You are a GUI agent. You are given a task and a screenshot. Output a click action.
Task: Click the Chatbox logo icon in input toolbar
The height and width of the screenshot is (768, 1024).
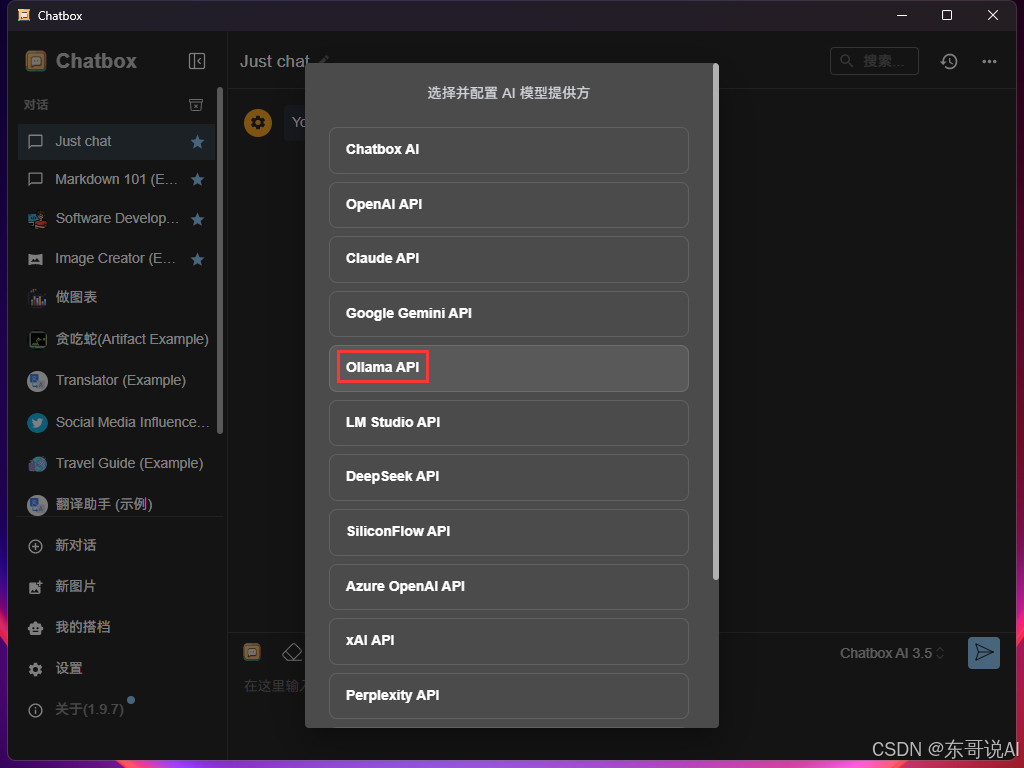pos(252,652)
